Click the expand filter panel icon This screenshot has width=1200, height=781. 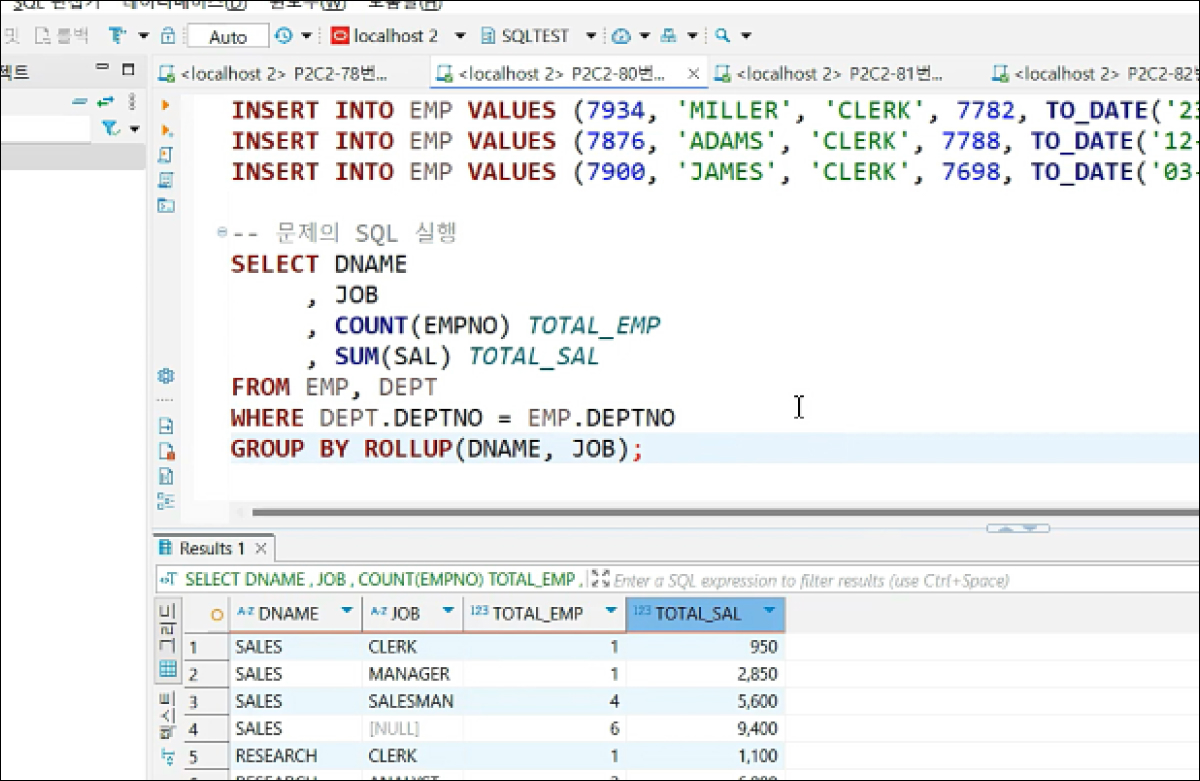(600, 579)
